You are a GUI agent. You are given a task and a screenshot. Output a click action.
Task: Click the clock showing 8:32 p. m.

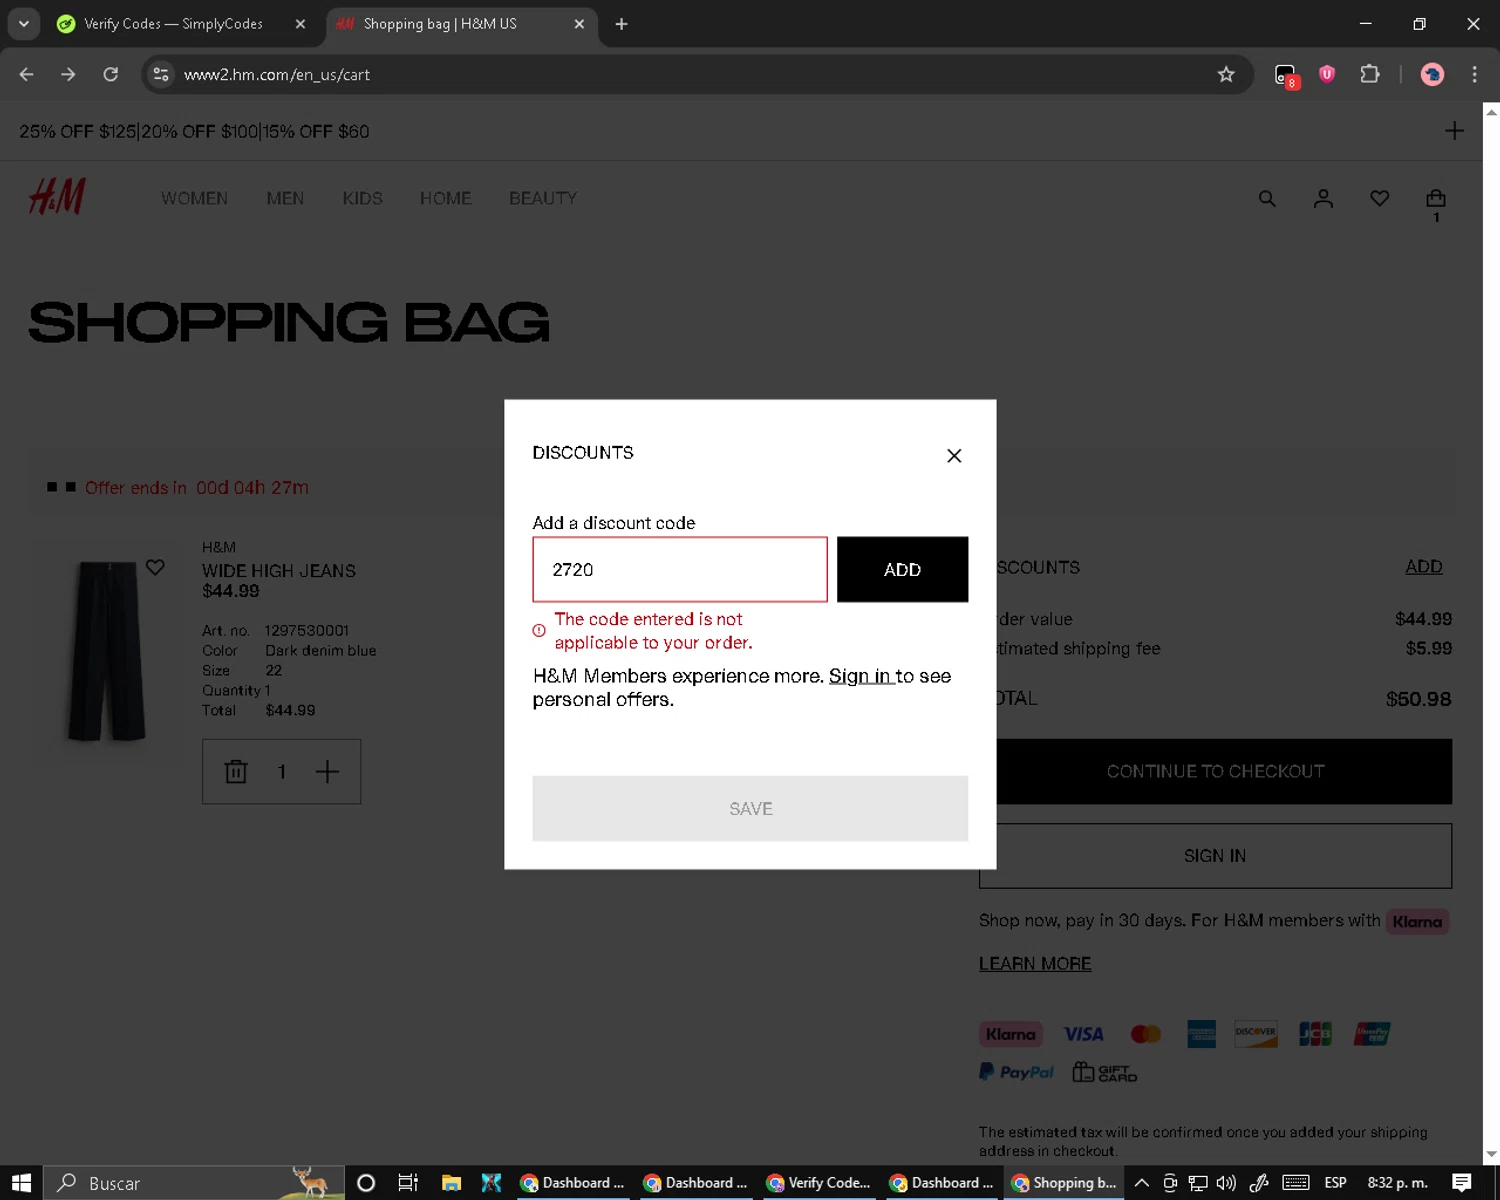coord(1397,1183)
